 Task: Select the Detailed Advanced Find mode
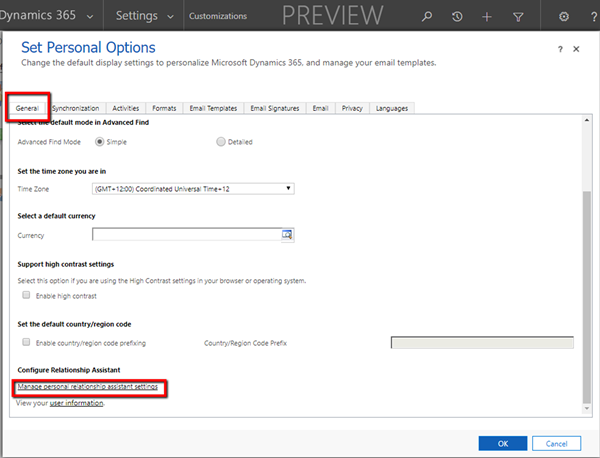(221, 142)
